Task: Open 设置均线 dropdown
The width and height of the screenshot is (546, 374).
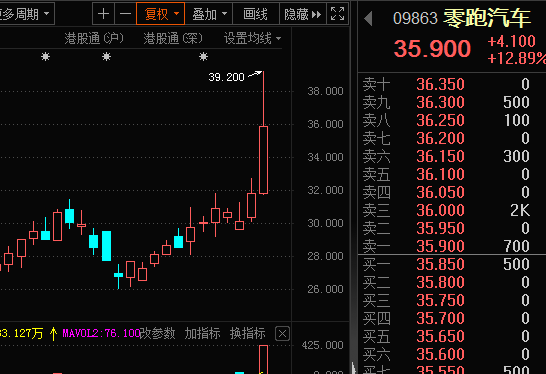Action: pos(252,38)
